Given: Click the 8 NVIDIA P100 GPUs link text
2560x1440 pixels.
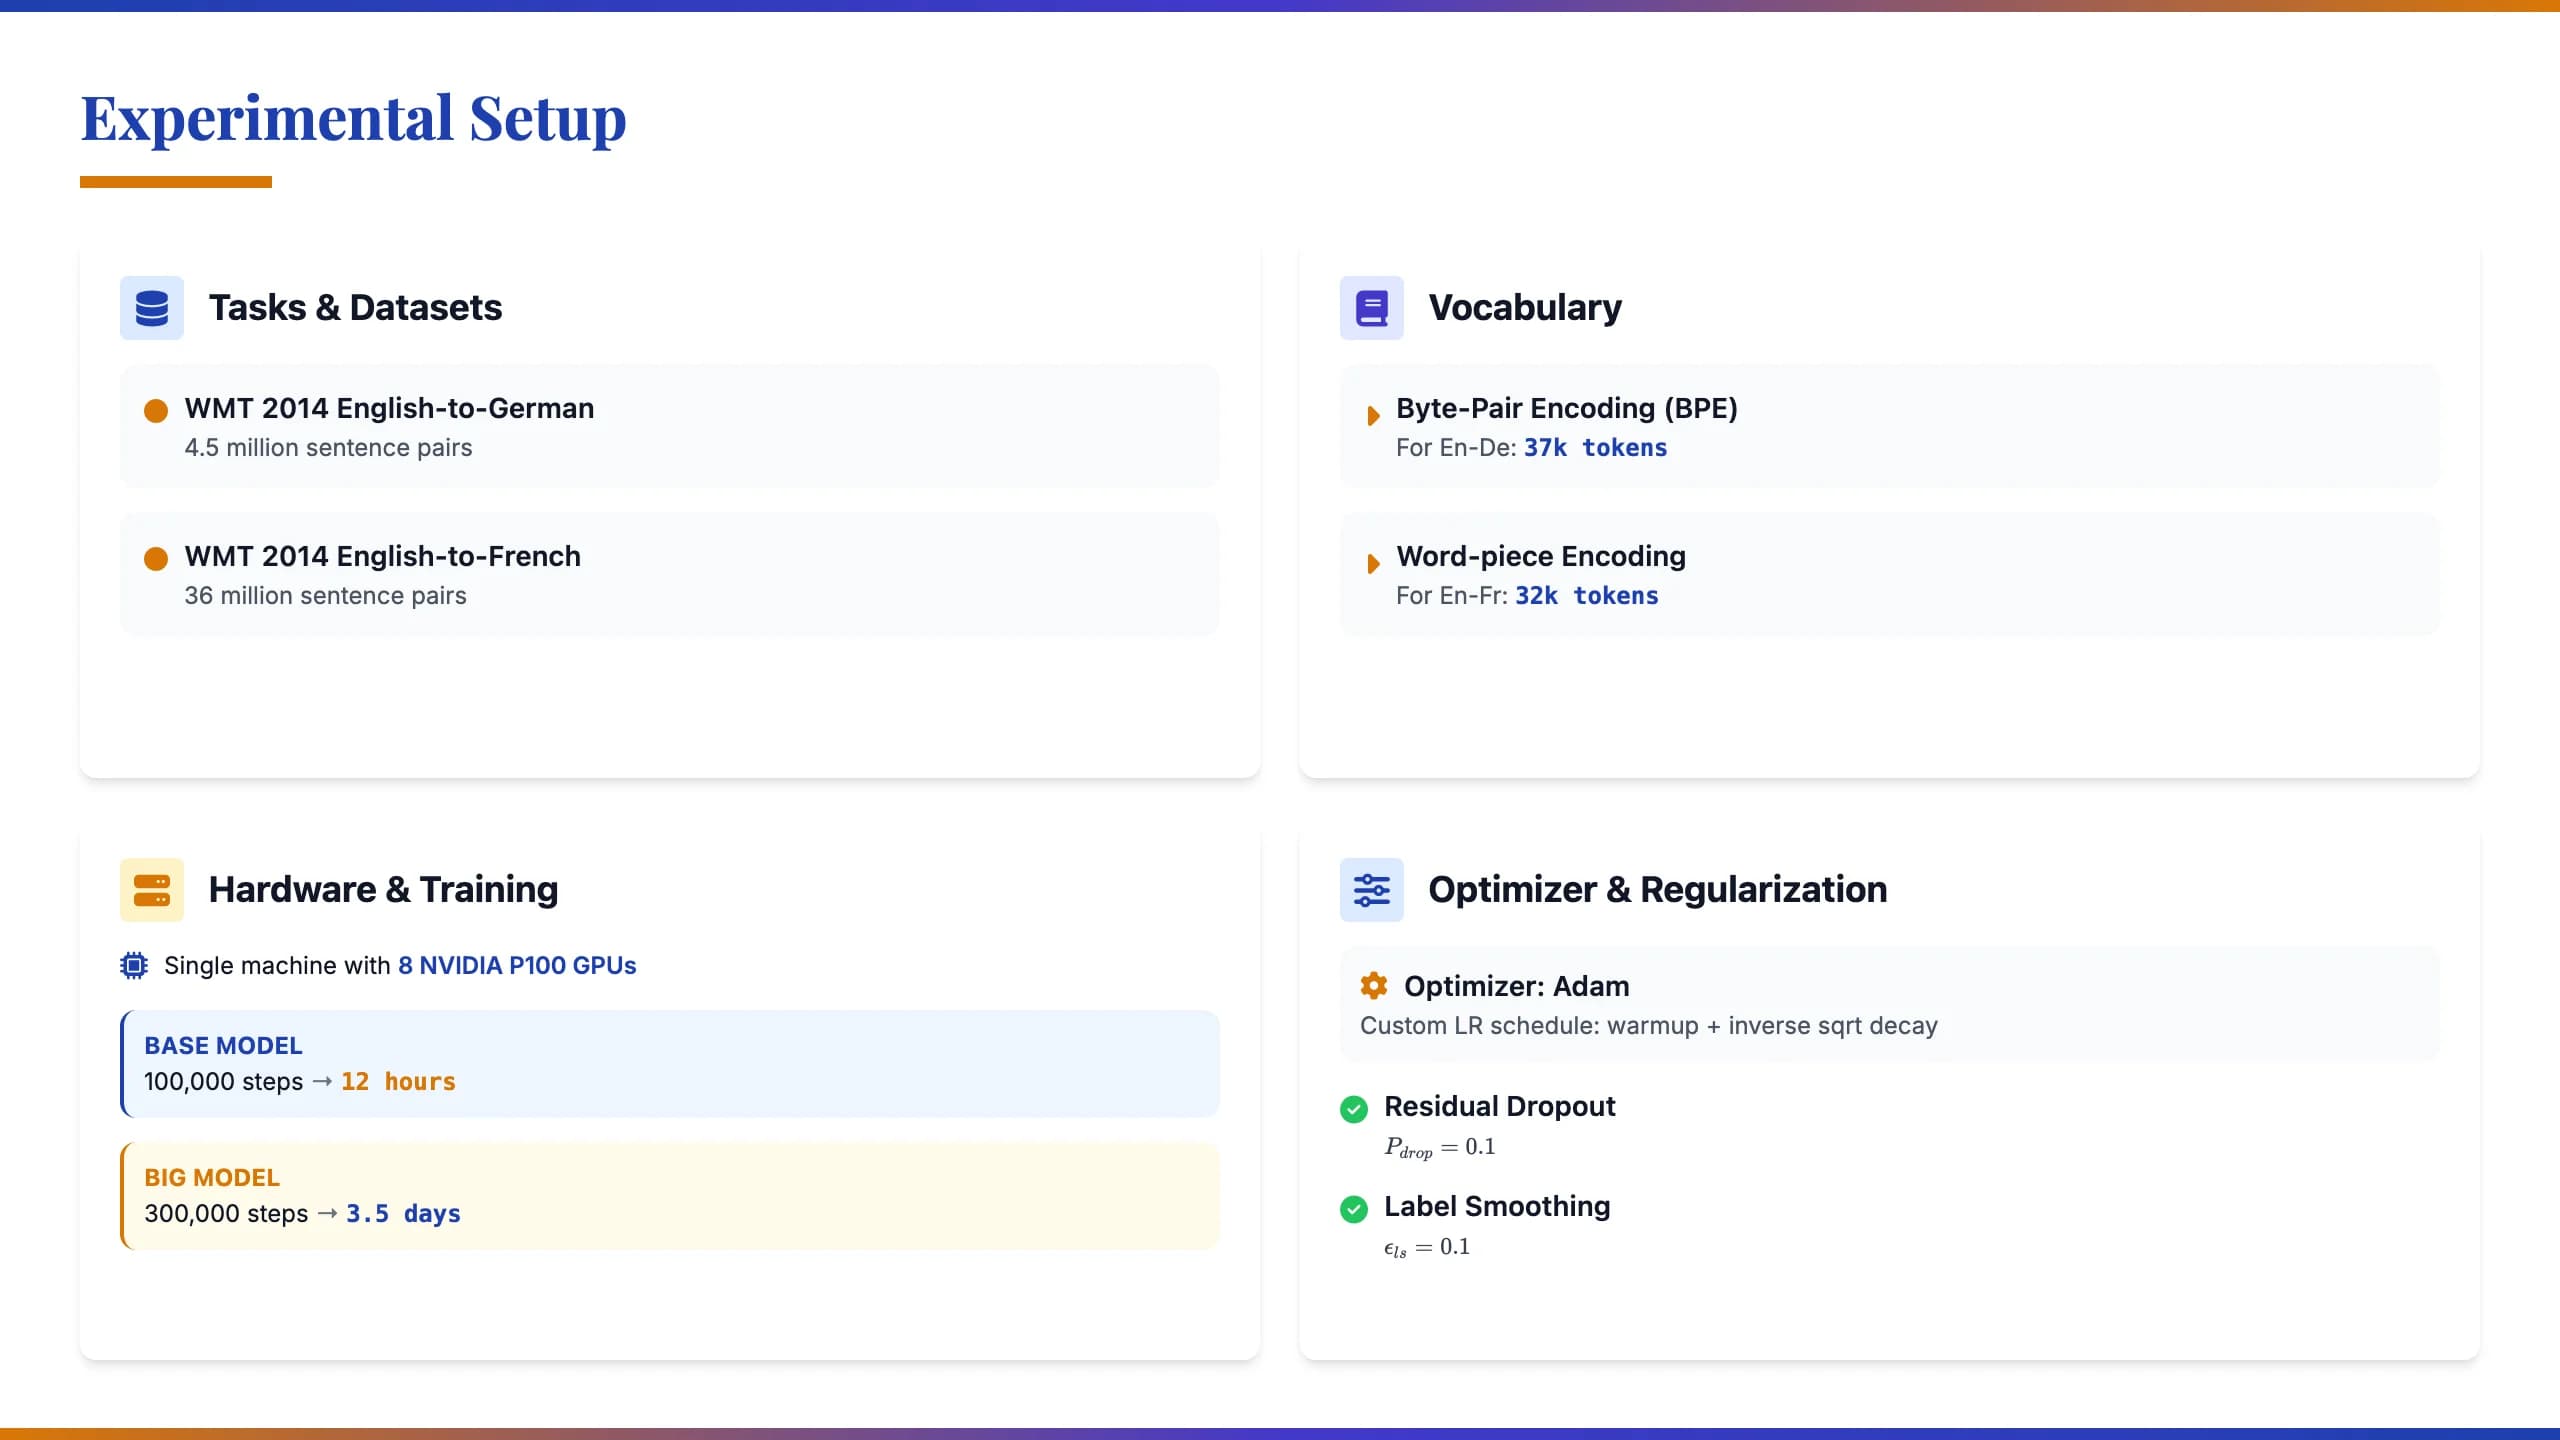Looking at the screenshot, I should point(517,966).
